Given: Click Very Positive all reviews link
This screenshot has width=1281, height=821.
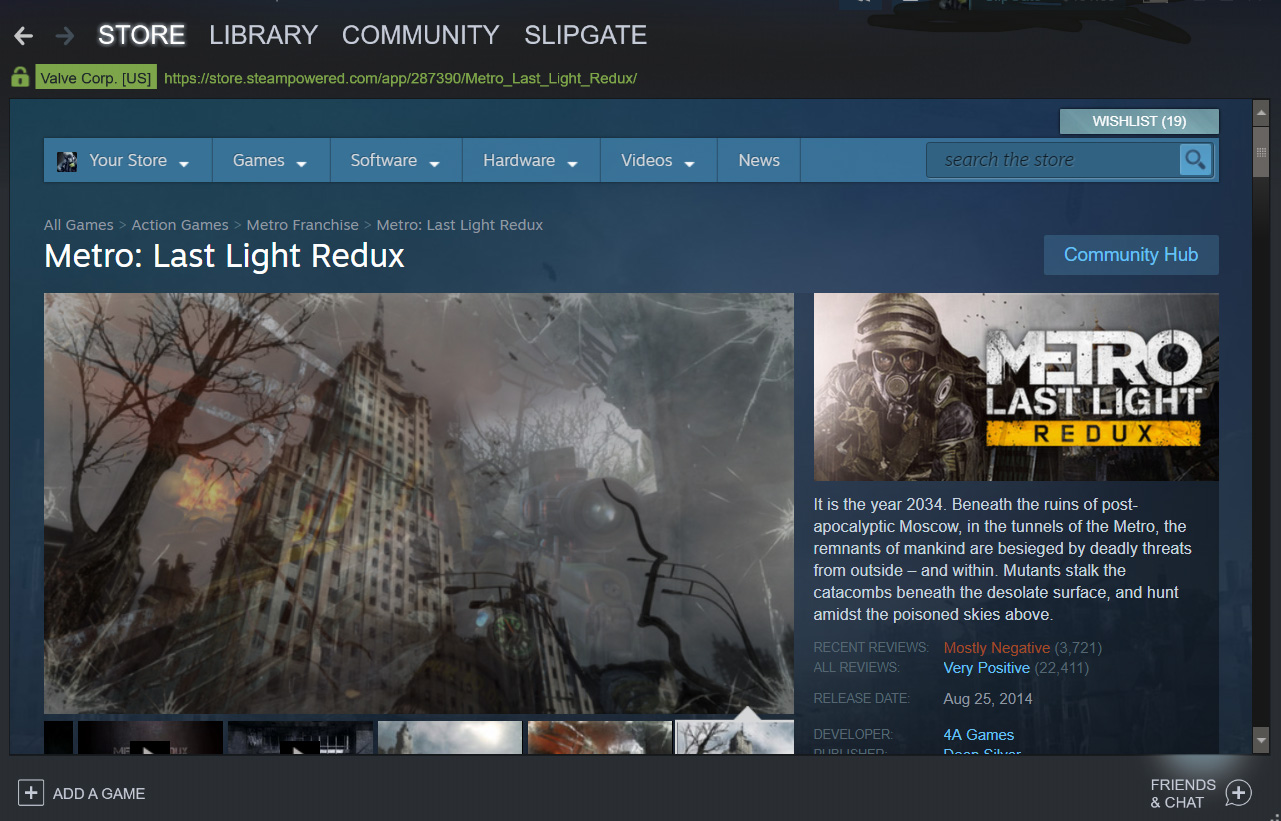Looking at the screenshot, I should 986,668.
